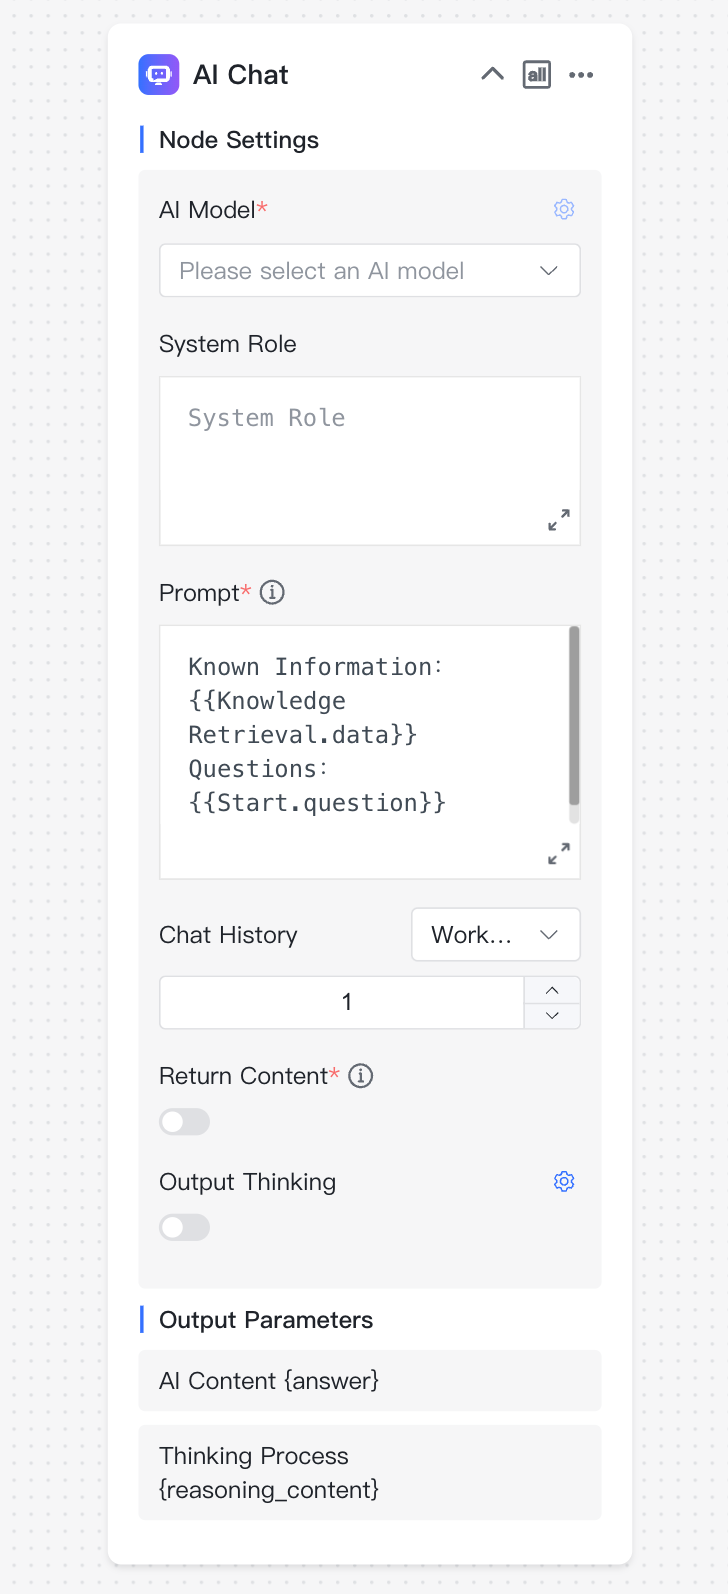Collapse the AI Chat node with the chevron
The image size is (728, 1594).
pos(492,74)
